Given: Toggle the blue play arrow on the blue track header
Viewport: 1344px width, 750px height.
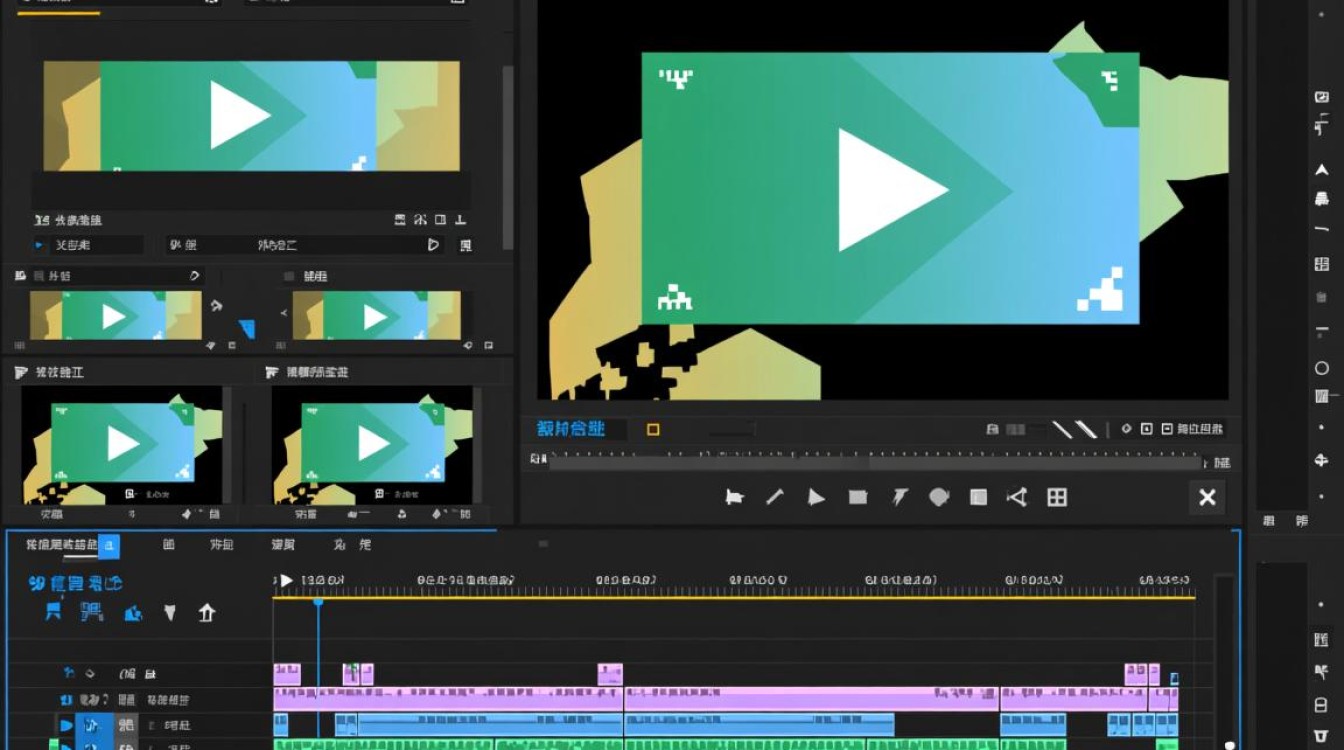Looking at the screenshot, I should pos(66,725).
